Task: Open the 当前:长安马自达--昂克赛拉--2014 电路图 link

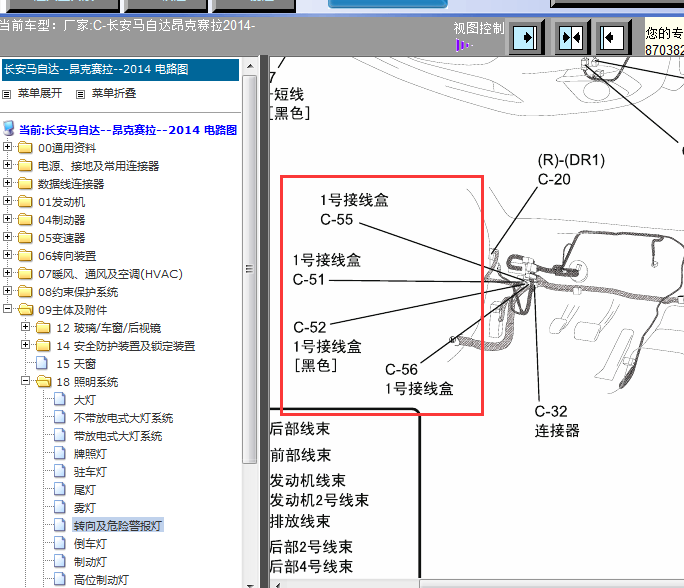Action: [x=128, y=130]
